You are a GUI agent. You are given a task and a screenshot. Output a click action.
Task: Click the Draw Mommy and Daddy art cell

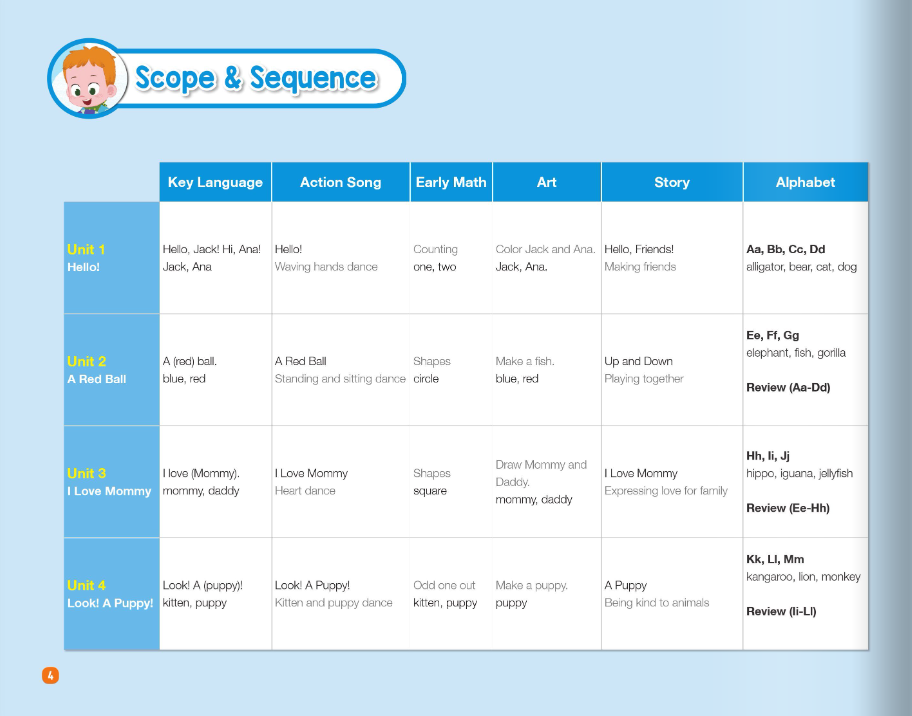(x=541, y=473)
